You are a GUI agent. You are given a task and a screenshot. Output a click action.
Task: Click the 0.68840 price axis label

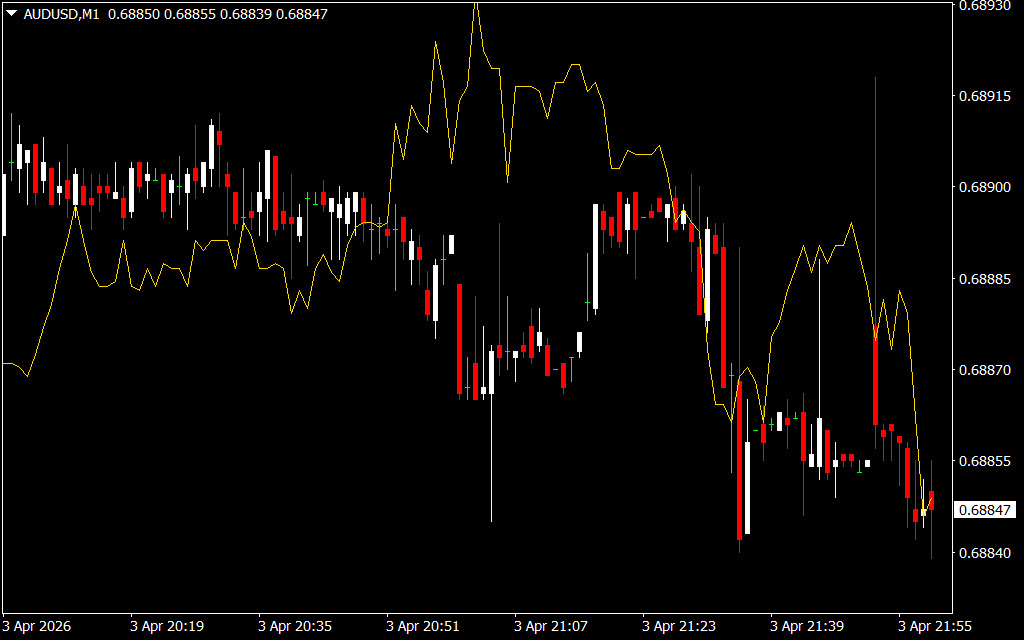(985, 552)
